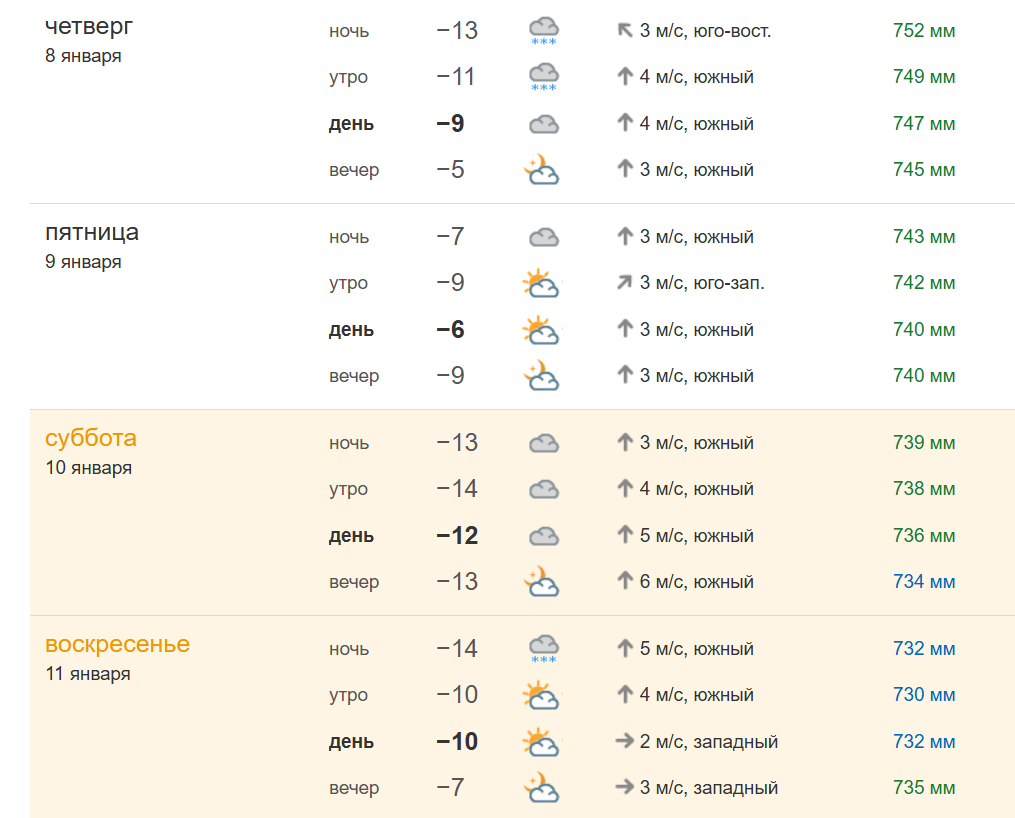Click the moon-and-cloud icon for Saturday evening
This screenshot has height=818, width=1015.
tap(541, 582)
